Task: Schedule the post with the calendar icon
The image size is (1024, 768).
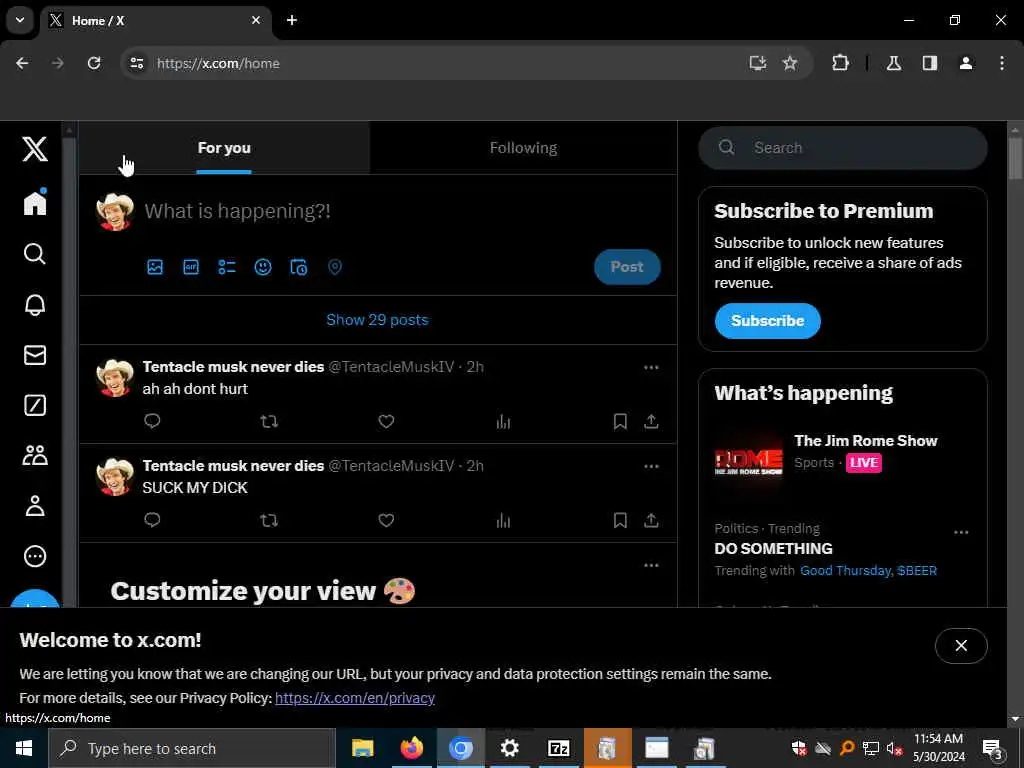Action: tap(298, 266)
